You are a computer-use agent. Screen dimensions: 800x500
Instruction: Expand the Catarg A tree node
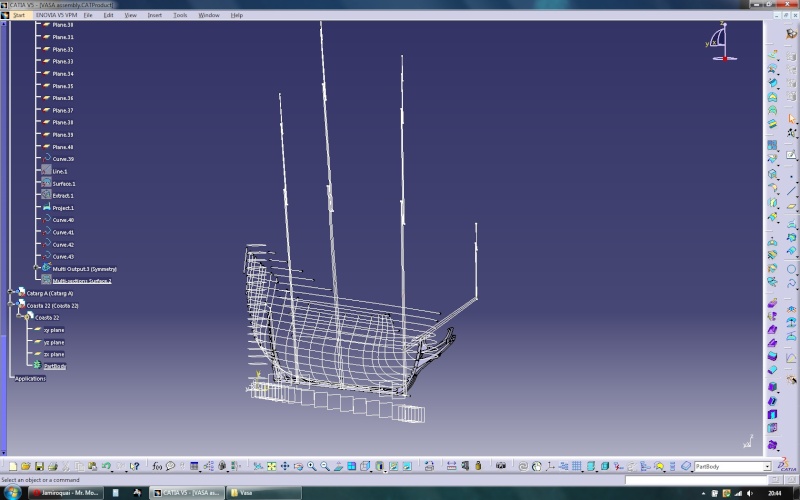(x=11, y=292)
